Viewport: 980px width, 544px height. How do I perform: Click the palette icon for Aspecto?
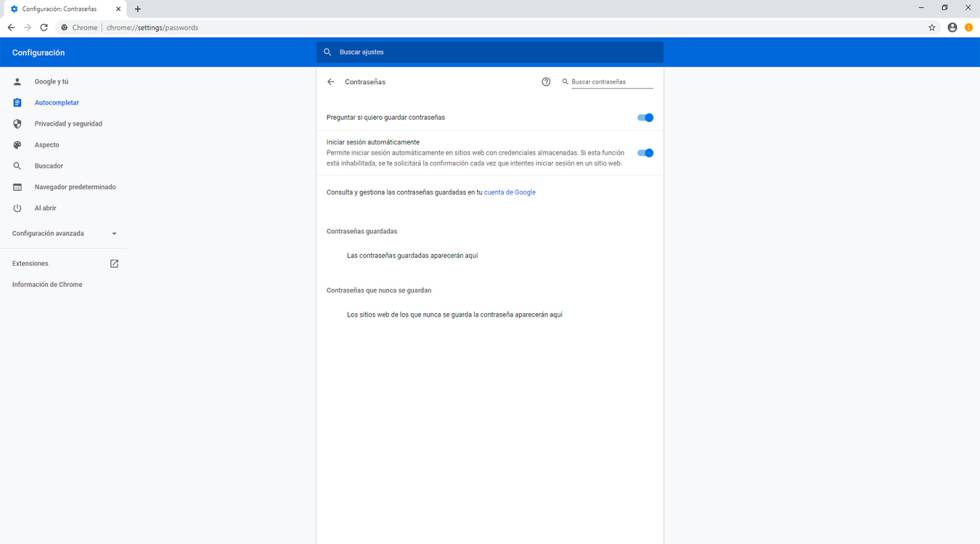[x=18, y=145]
